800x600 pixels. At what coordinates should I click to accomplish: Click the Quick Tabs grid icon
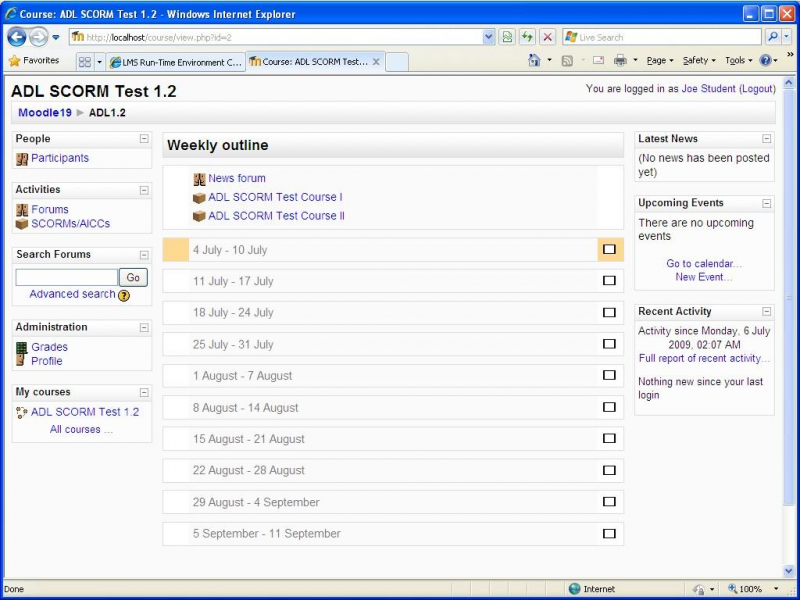85,62
